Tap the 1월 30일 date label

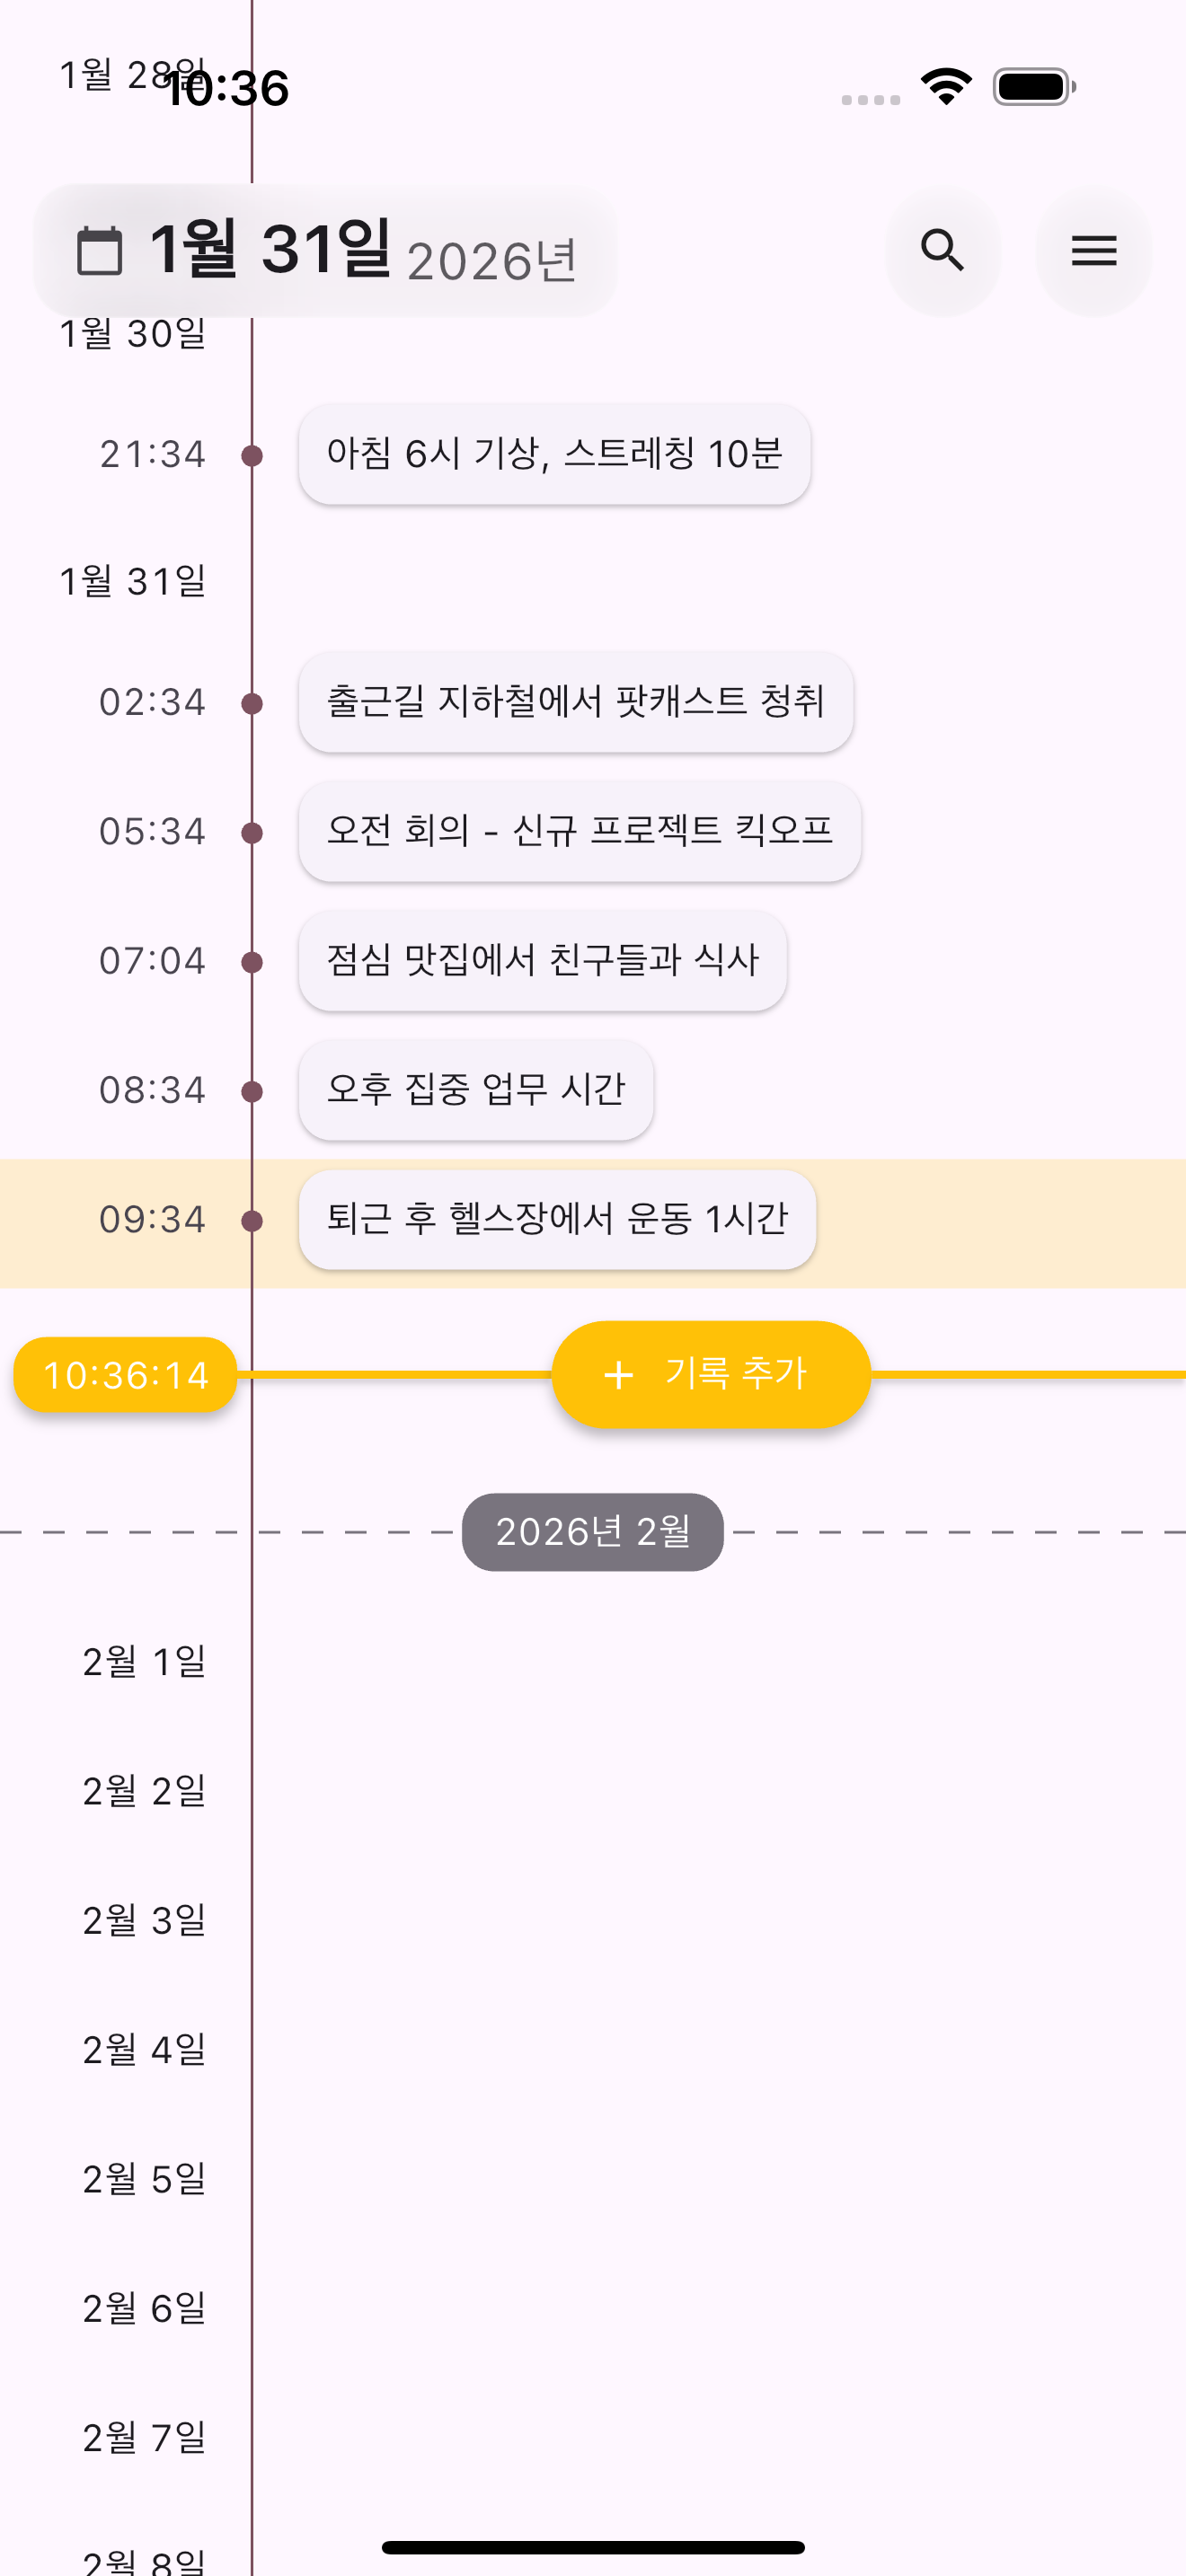(132, 334)
